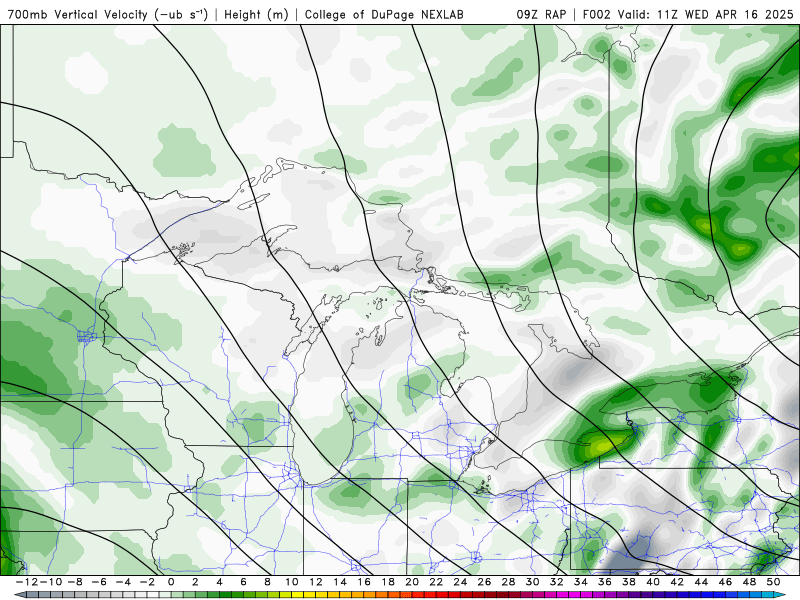Click the '700mb Vertical Velocity' title text
Screen dimensions: 800x600
point(78,14)
